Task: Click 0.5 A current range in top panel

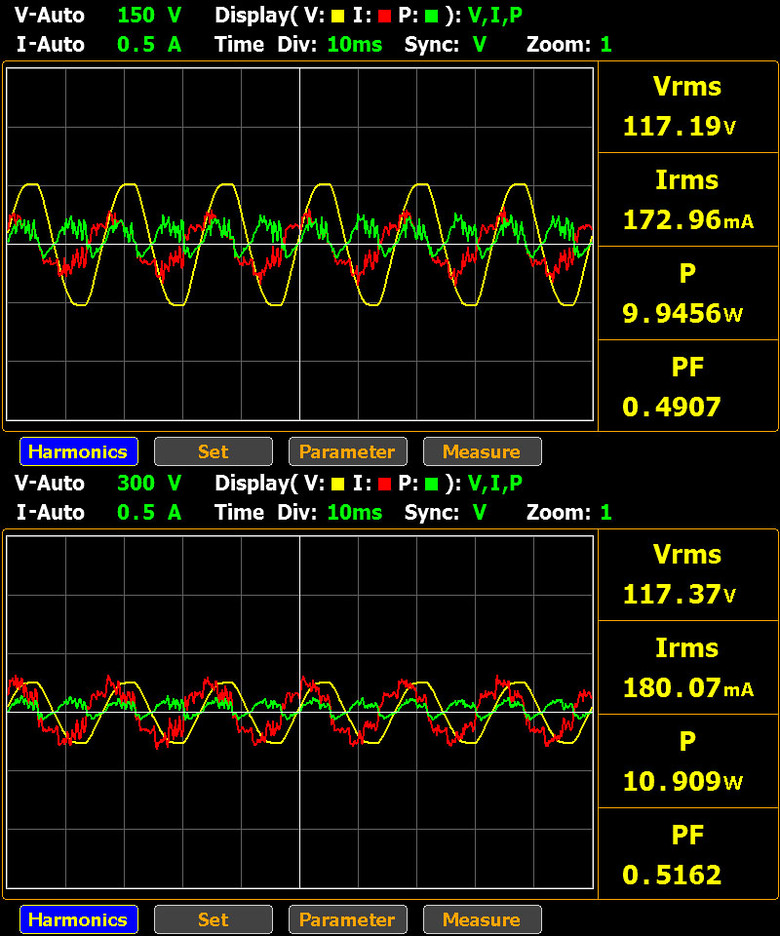Action: 149,44
